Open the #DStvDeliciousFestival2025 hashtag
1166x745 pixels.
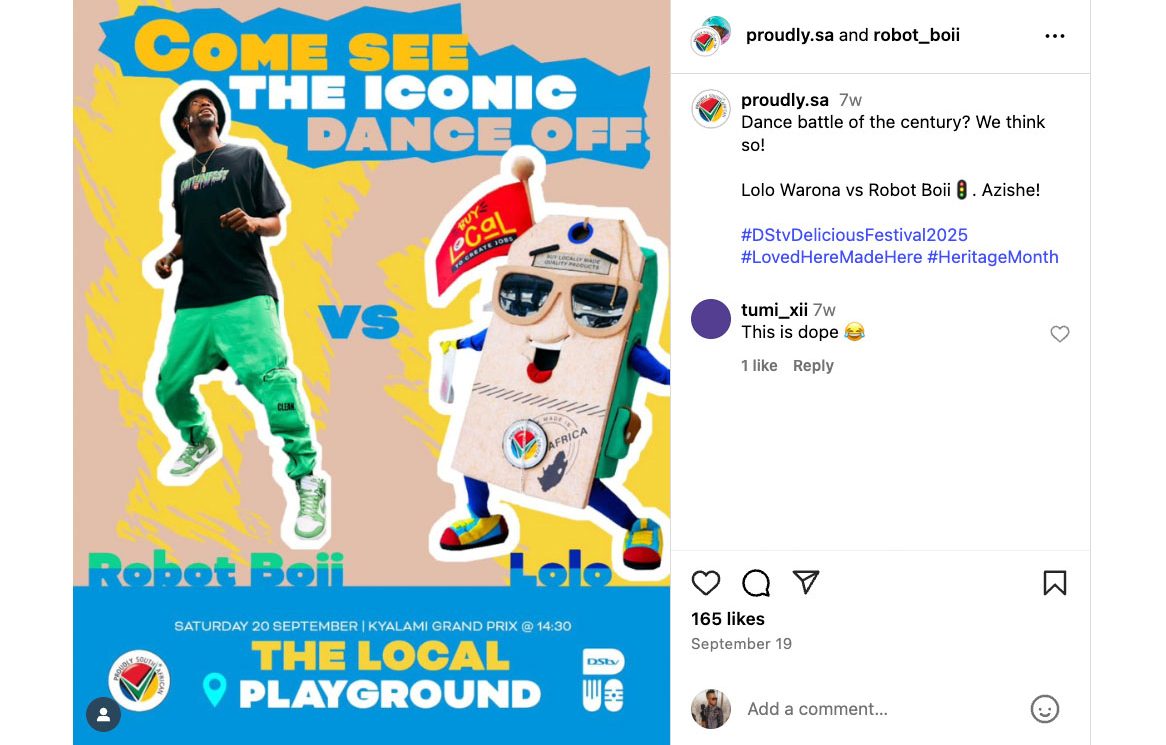click(x=854, y=235)
